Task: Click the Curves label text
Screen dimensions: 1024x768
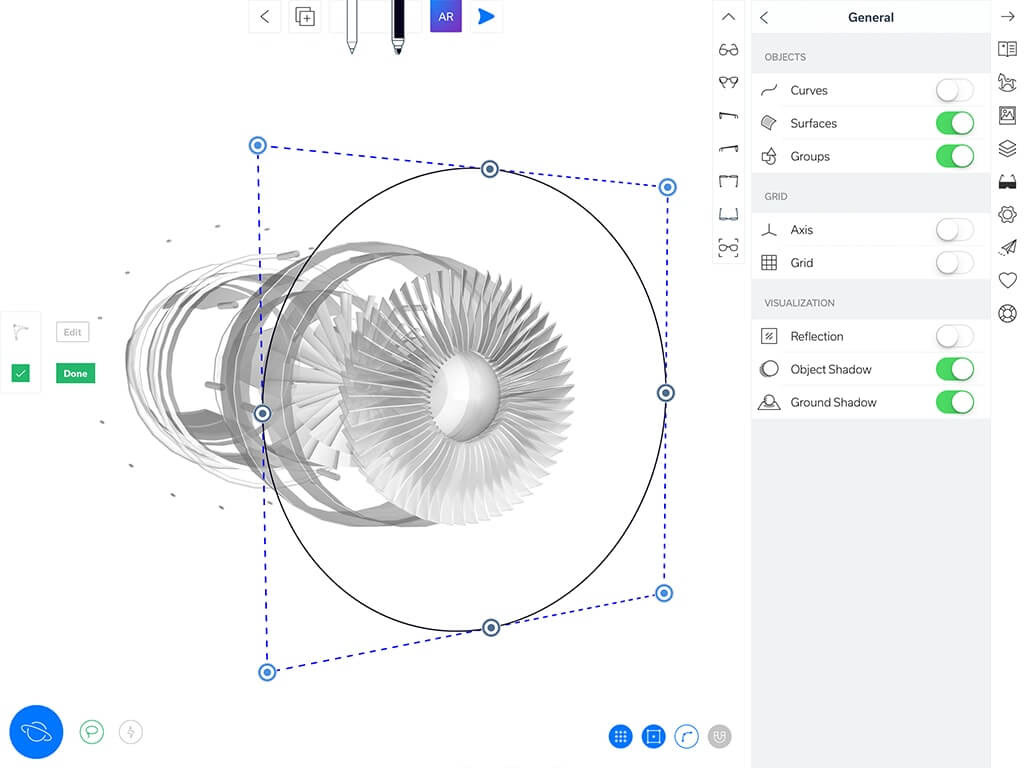Action: (808, 90)
